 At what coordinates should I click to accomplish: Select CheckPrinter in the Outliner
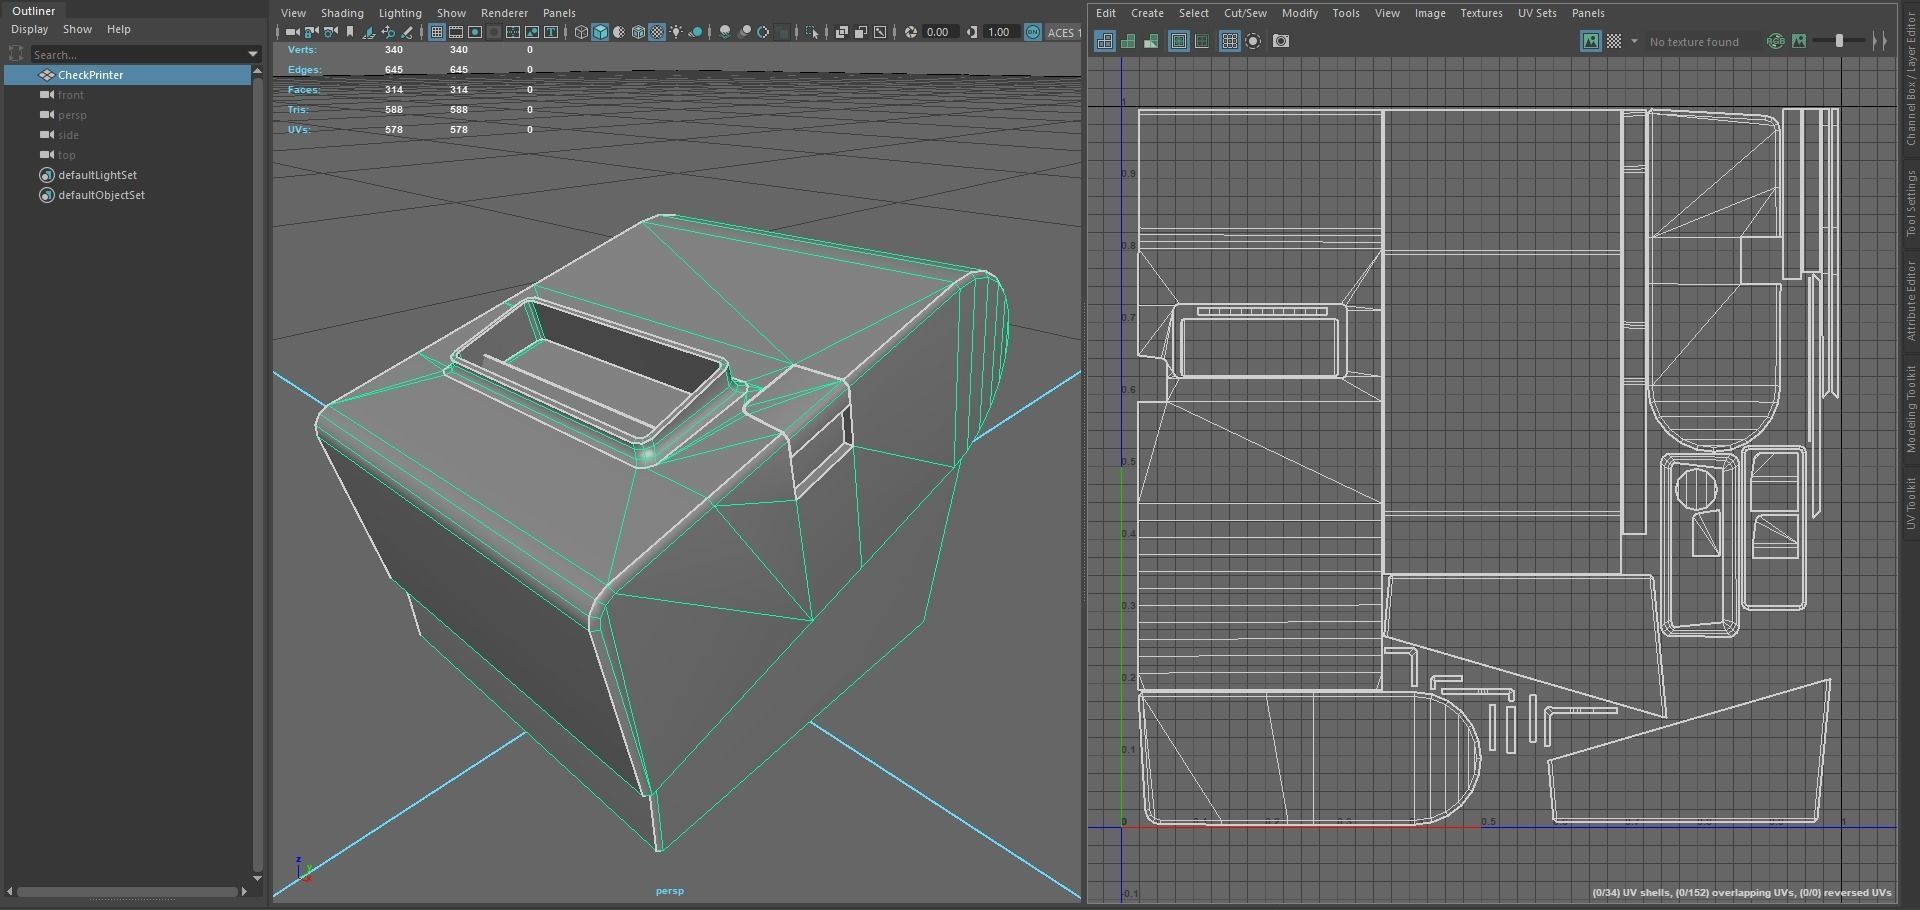tap(128, 75)
